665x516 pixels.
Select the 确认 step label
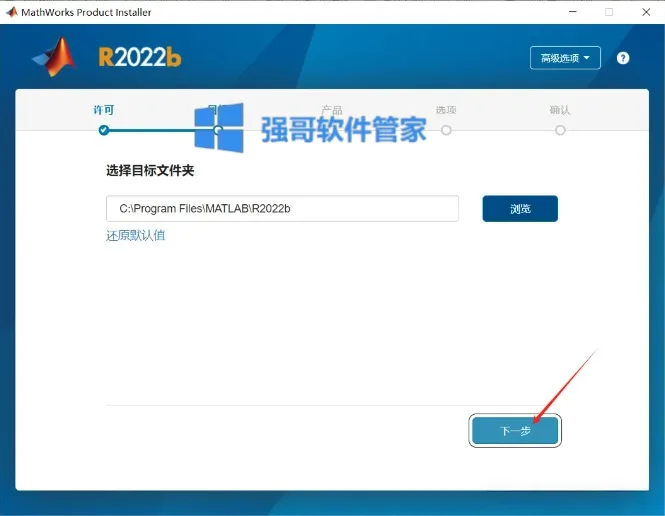560,110
